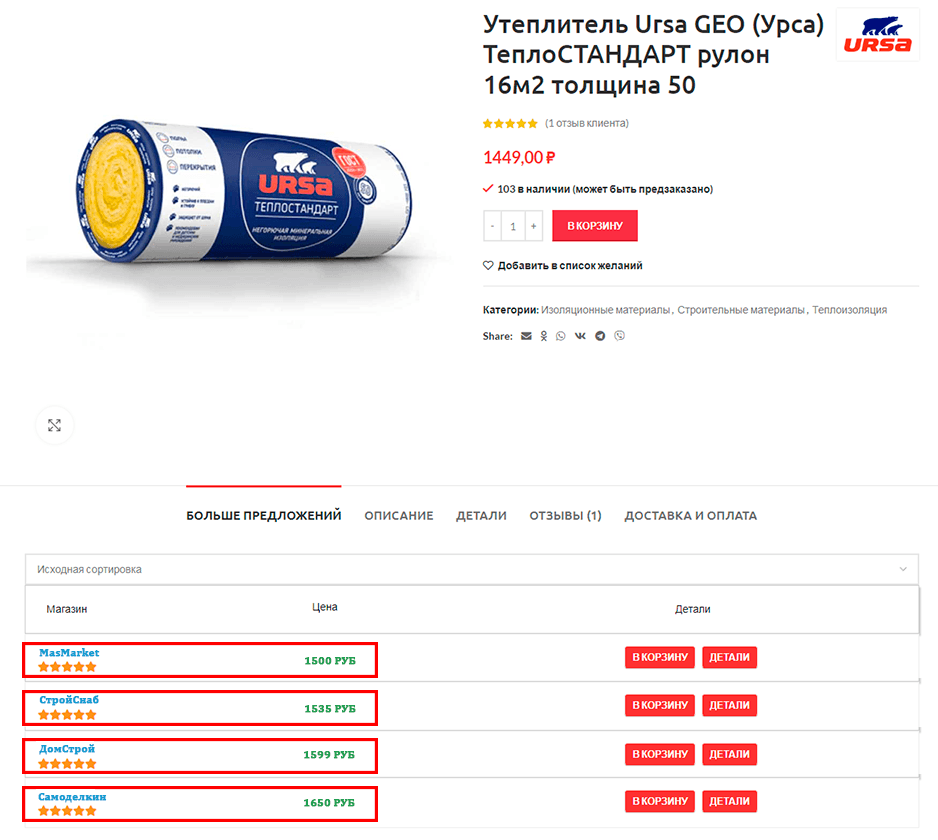Share the product through Viber icon
Viewport: 938px width, 840px height.
620,336
